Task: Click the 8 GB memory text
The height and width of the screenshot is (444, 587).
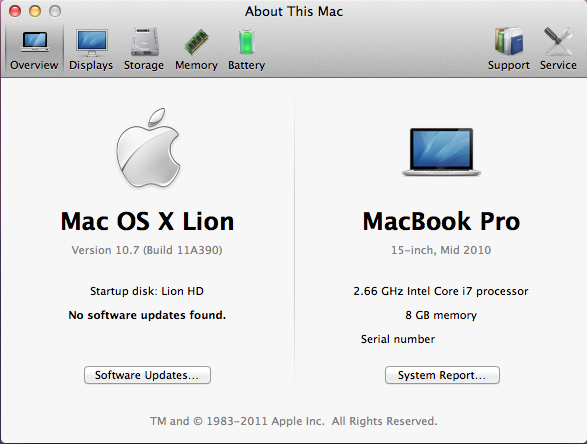Action: point(441,315)
